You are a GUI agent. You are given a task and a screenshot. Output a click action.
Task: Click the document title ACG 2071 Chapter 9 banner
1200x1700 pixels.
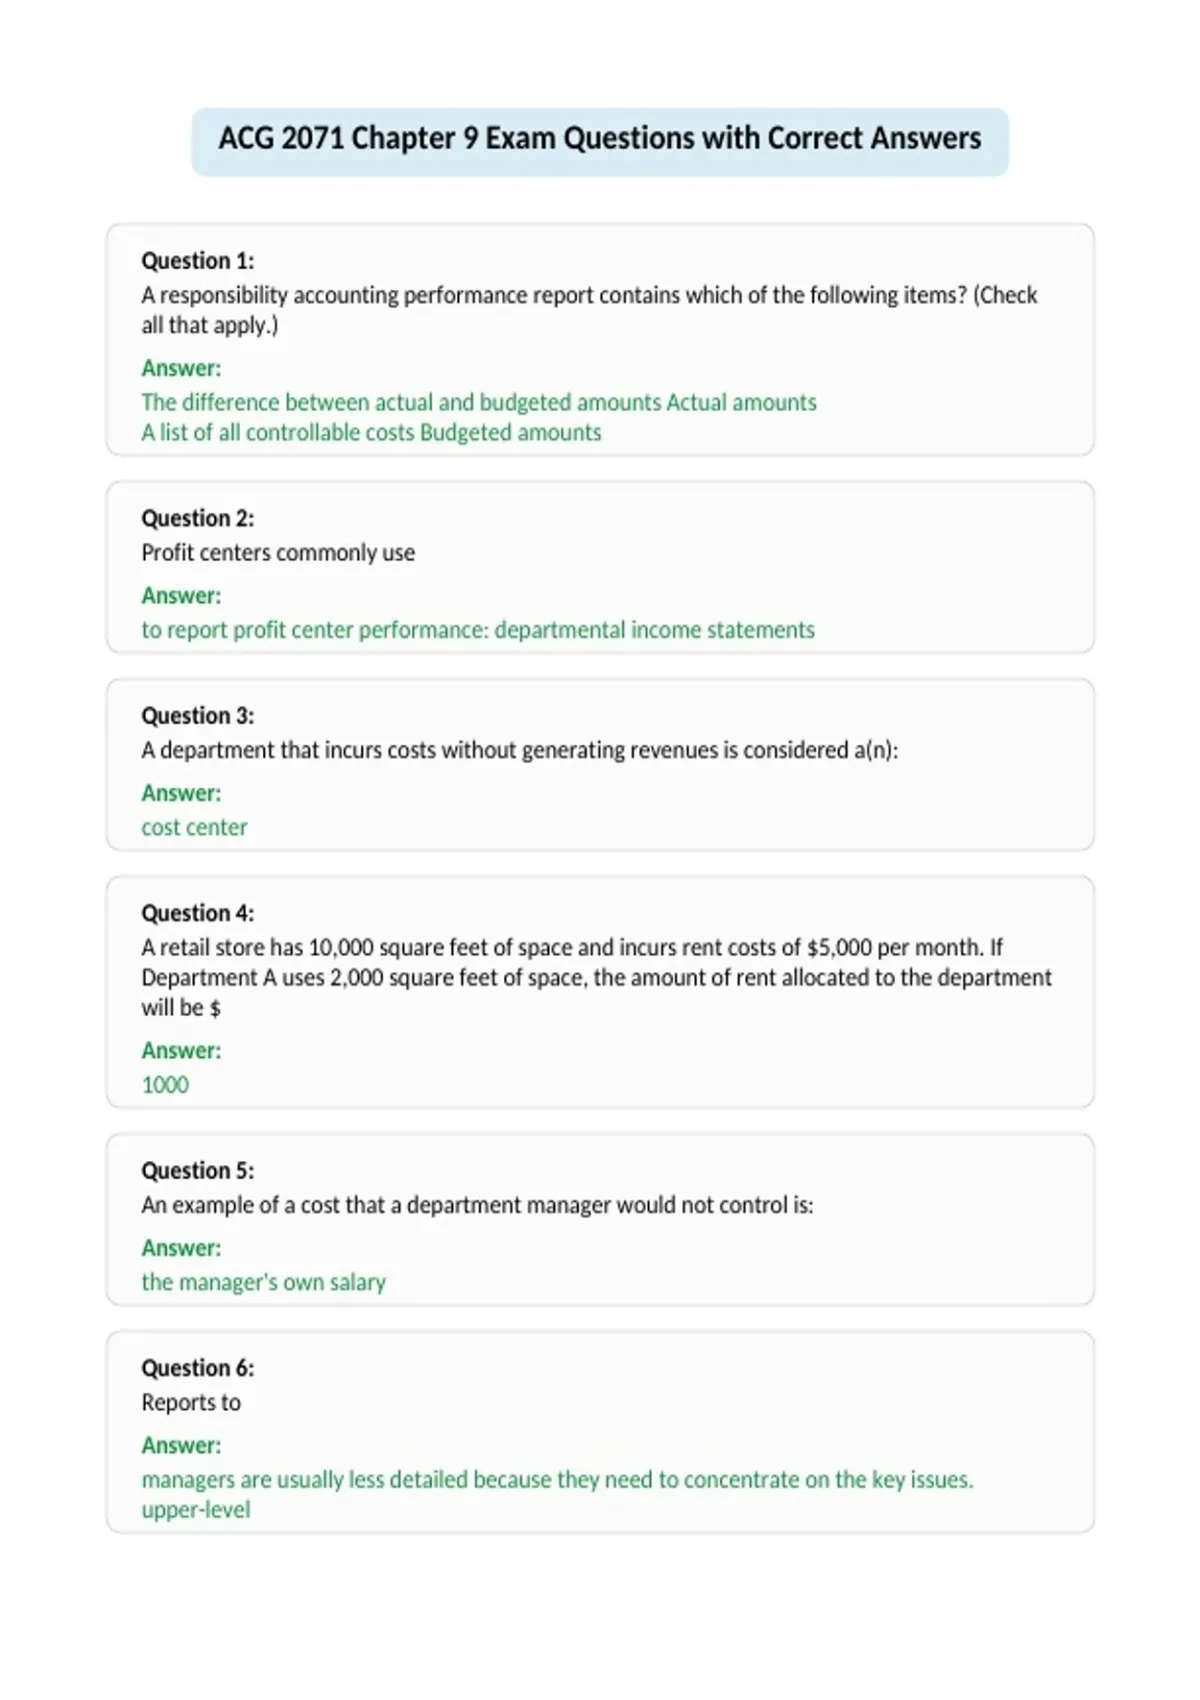(x=600, y=139)
